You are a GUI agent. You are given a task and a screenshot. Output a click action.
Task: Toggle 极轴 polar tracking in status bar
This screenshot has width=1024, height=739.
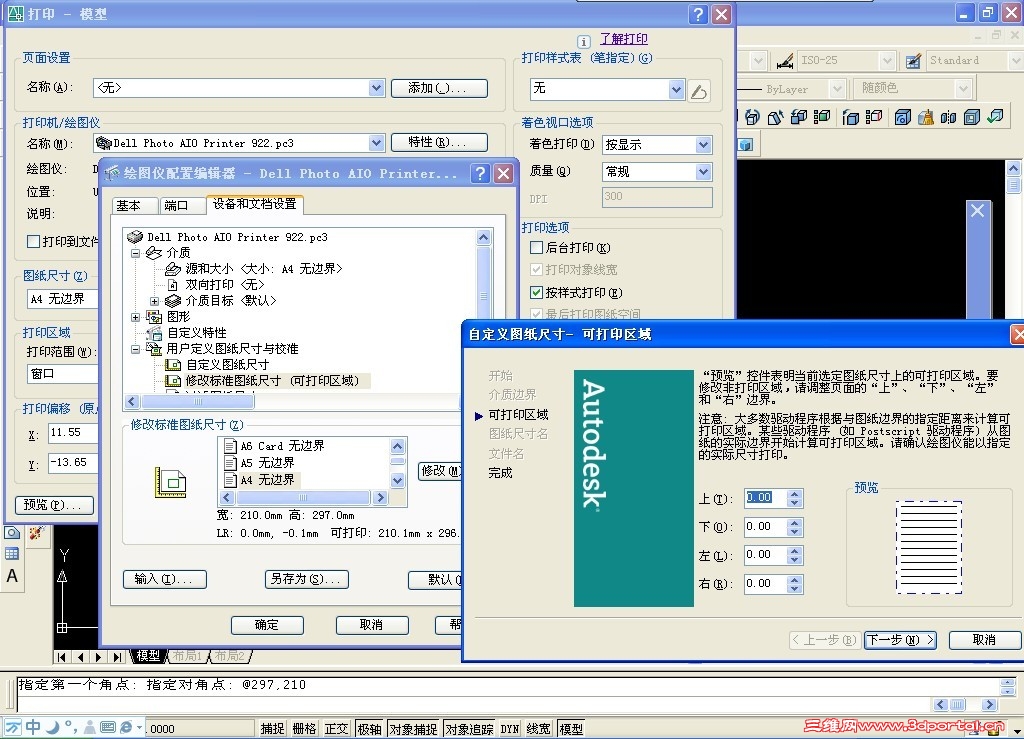tap(369, 729)
